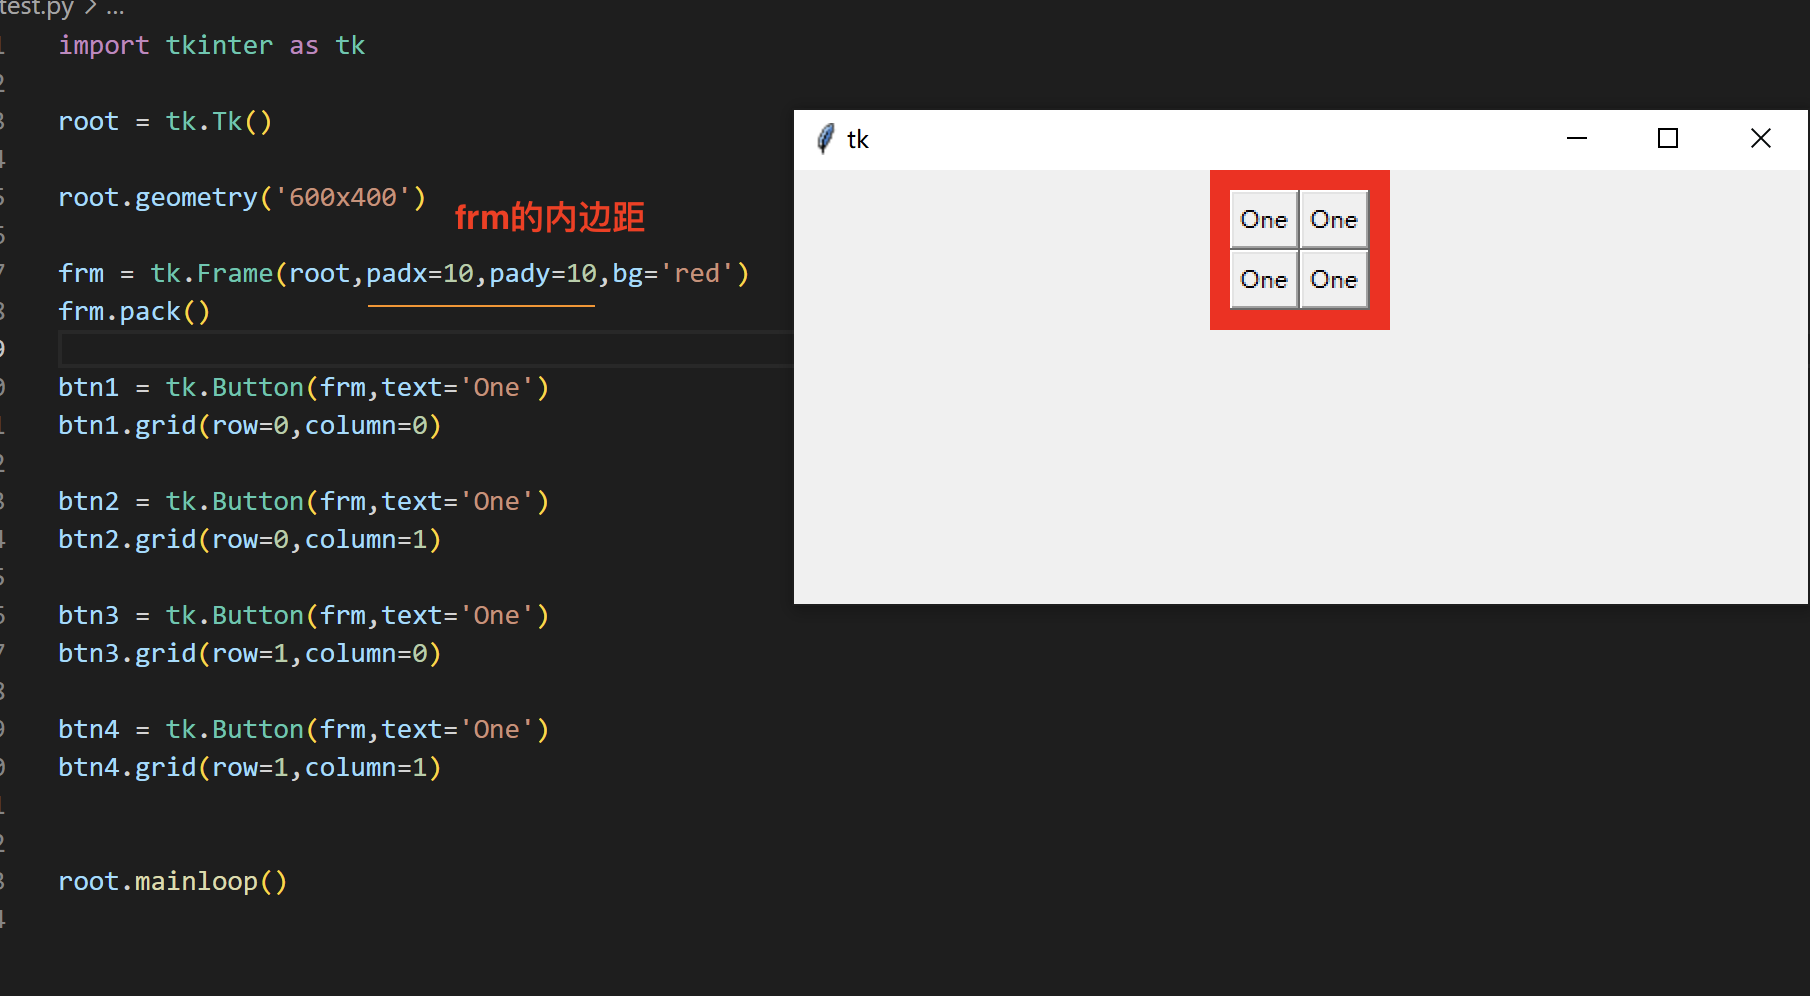This screenshot has width=1810, height=996.
Task: Click the tk window title text
Action: [858, 139]
